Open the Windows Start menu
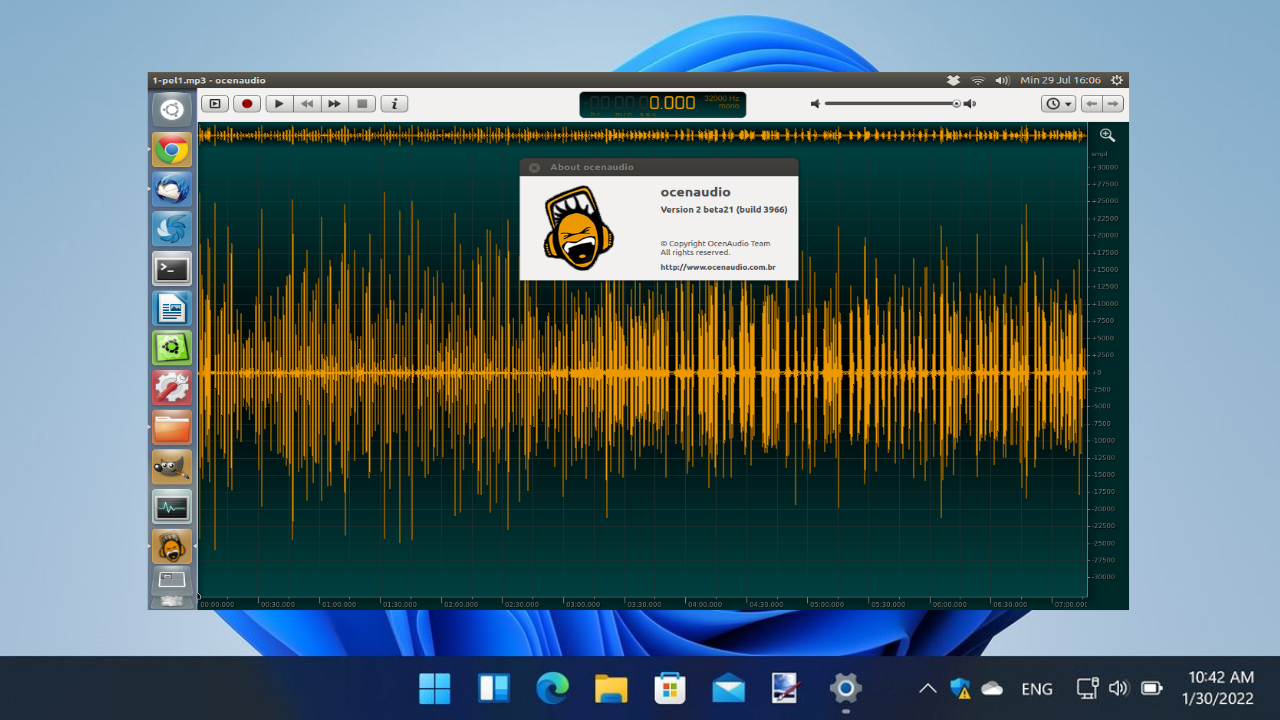Screen dimensions: 1280x720 click(435, 688)
